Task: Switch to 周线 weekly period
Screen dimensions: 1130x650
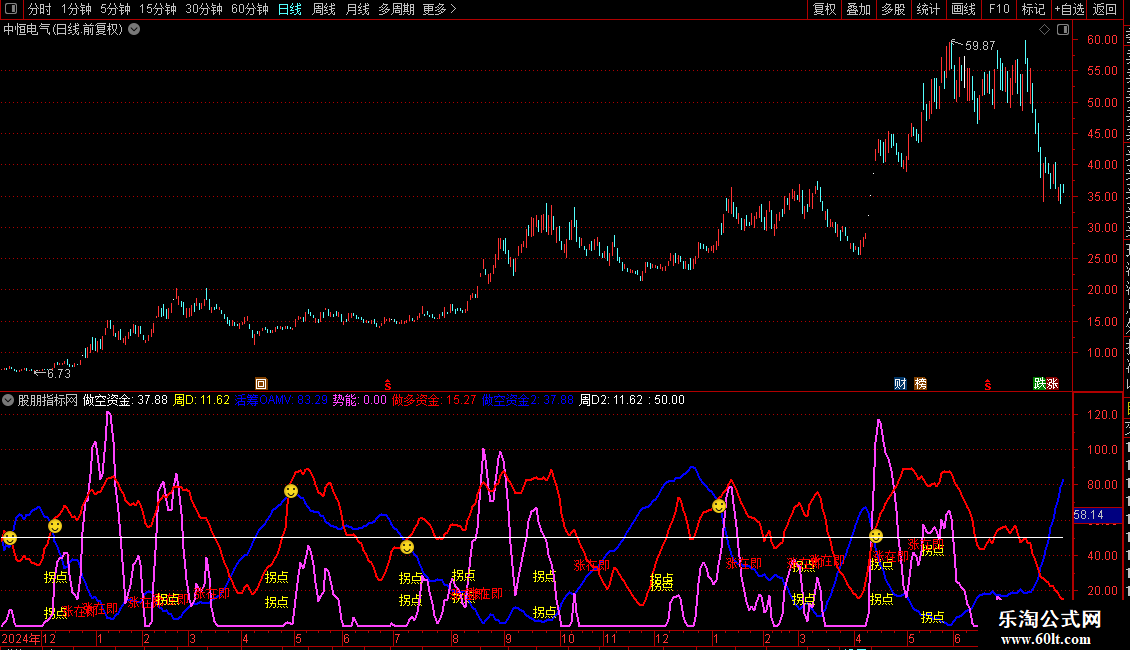Action: coord(324,9)
